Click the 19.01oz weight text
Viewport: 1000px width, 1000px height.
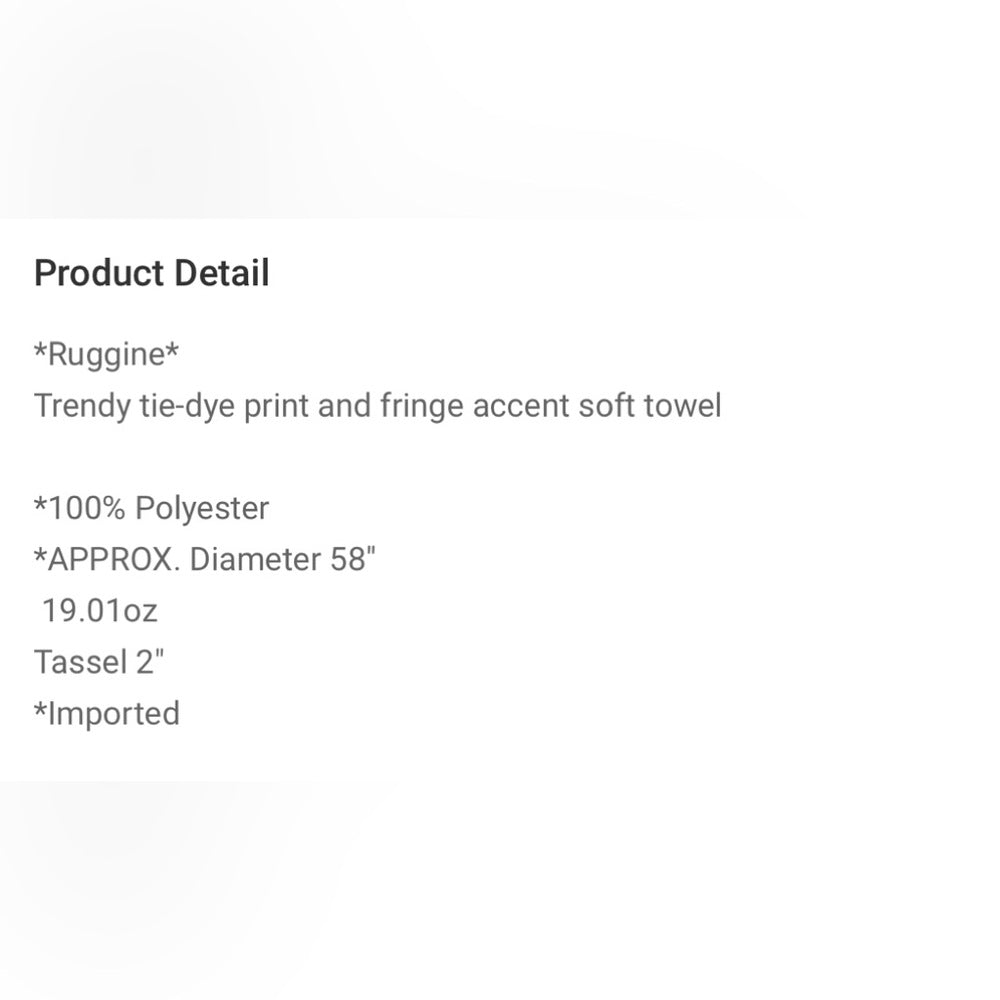99,611
